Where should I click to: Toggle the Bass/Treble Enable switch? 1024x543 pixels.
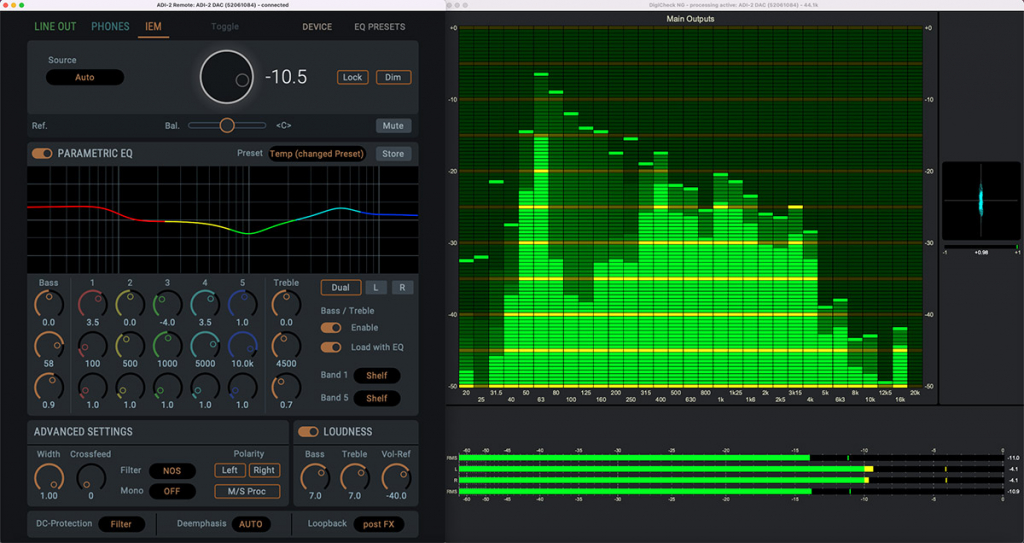pyautogui.click(x=330, y=328)
